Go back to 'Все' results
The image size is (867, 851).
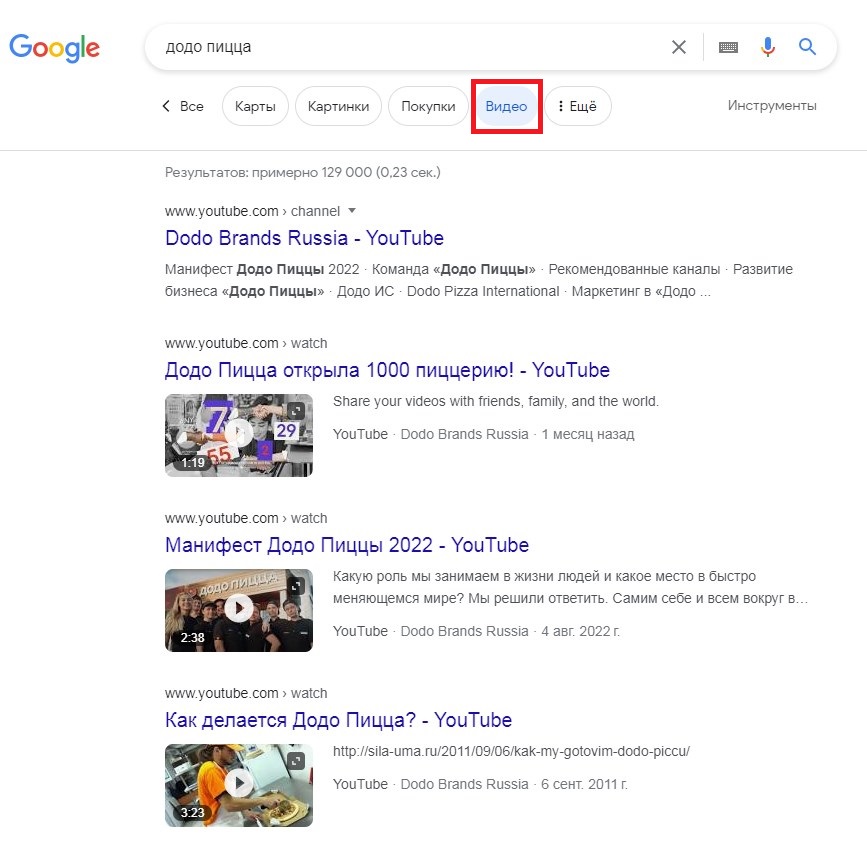click(183, 106)
